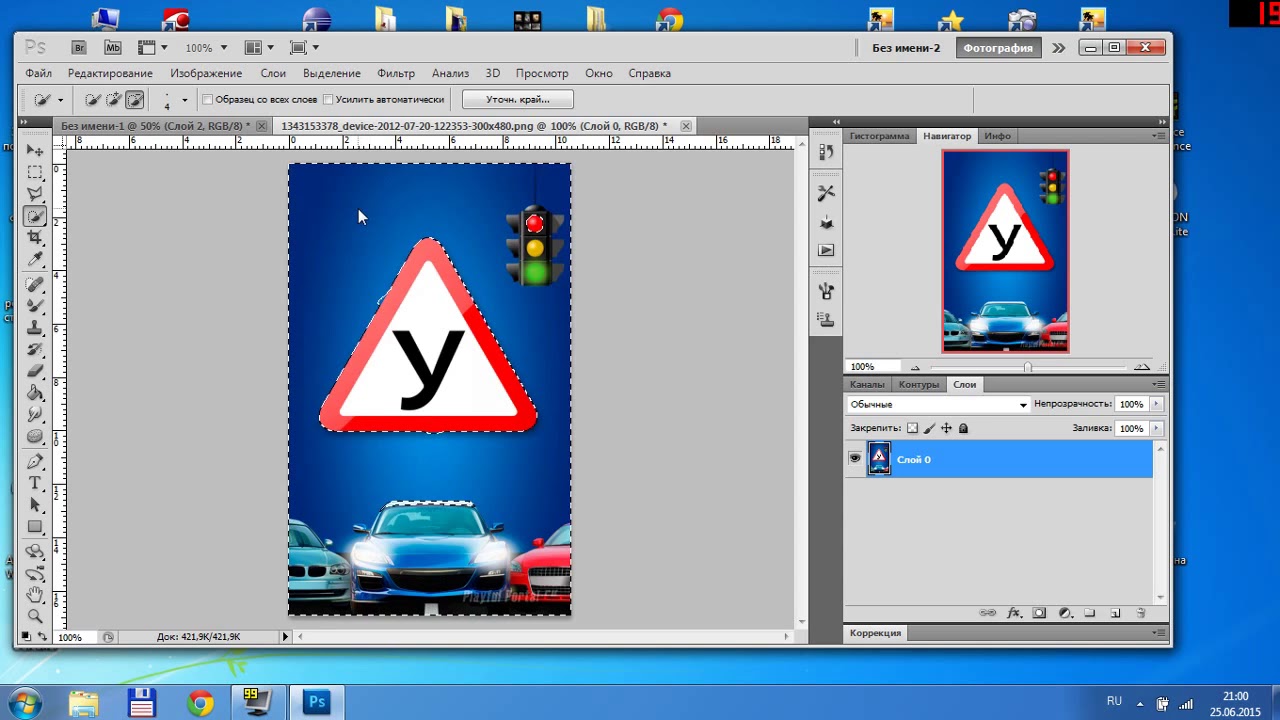This screenshot has height=720, width=1280.
Task: Click Add to Selection mode icon
Action: (114, 99)
